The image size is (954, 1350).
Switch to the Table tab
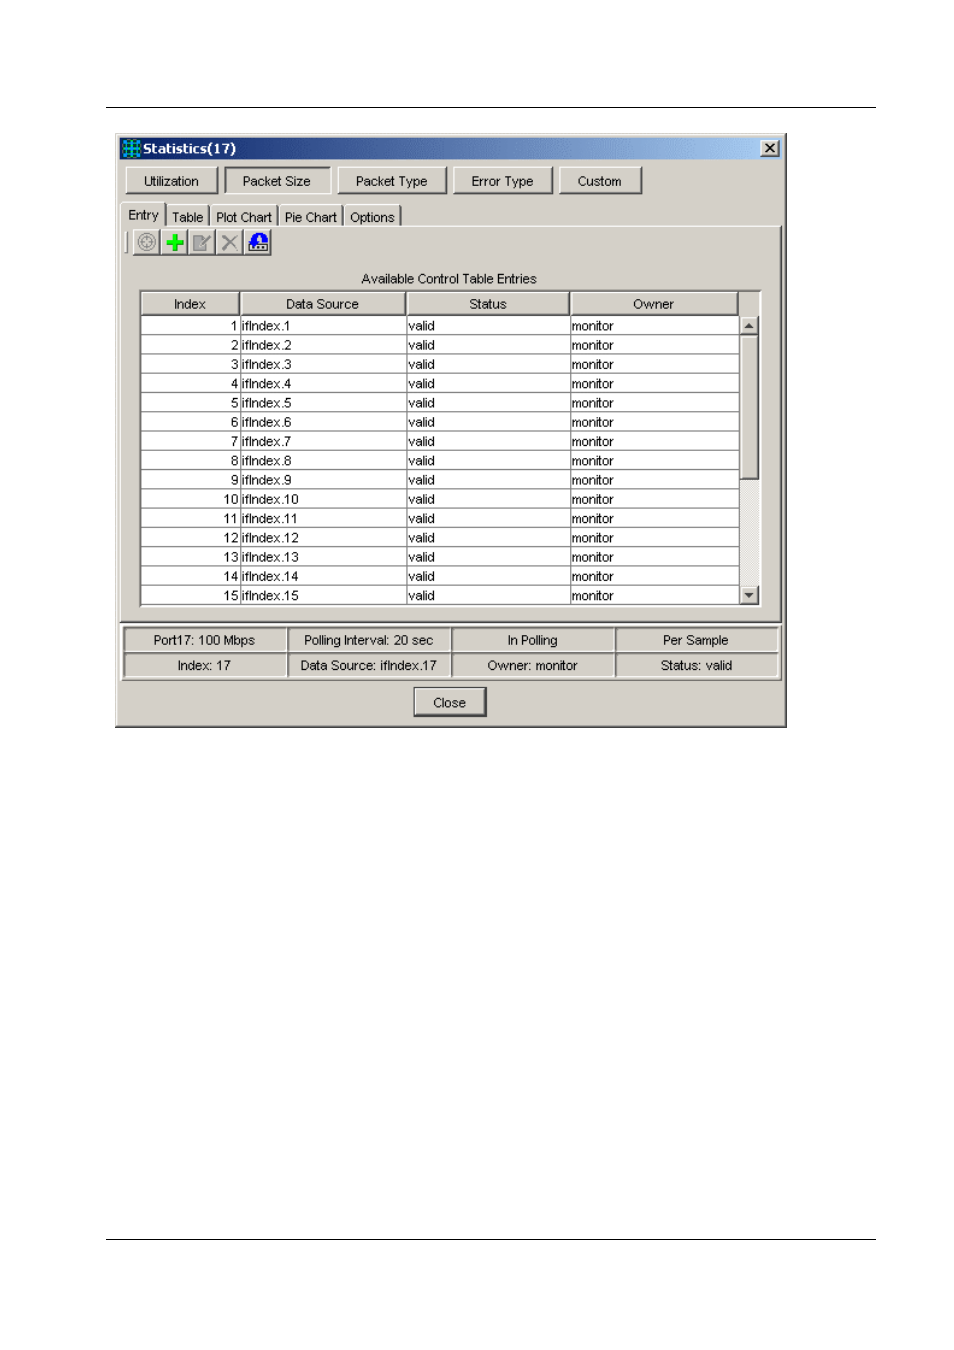point(187,217)
